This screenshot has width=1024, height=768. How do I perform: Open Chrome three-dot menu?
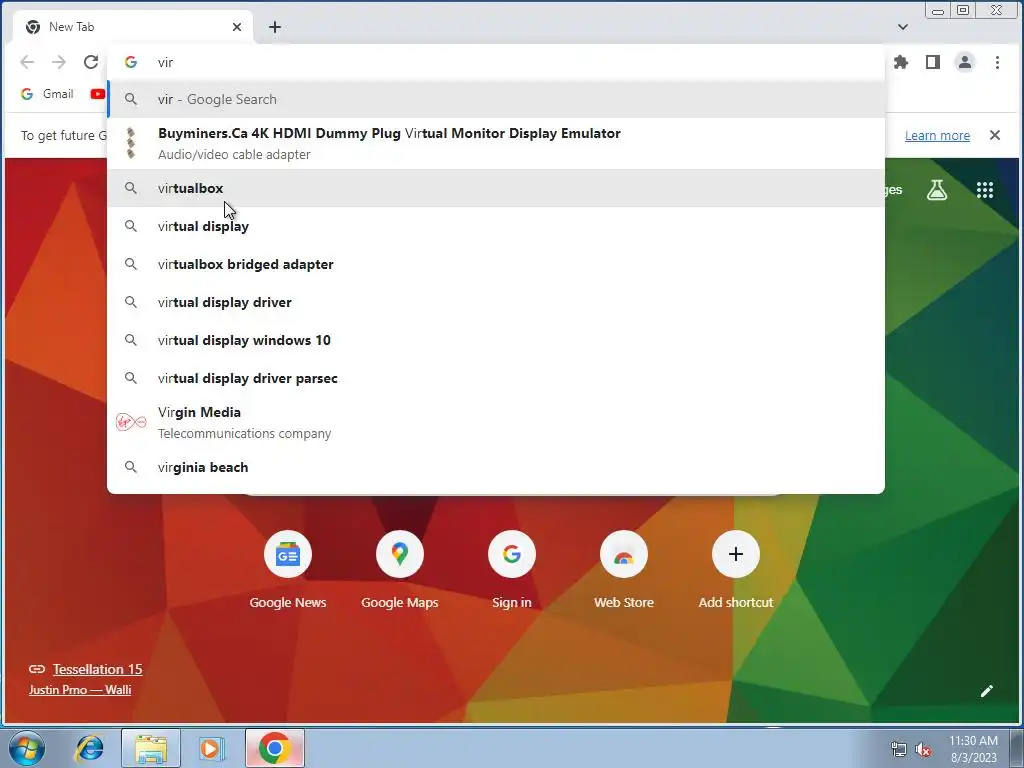[997, 62]
